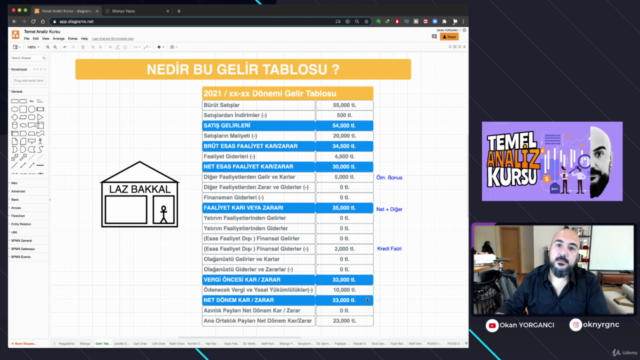Click the last changes saved link

113,39
